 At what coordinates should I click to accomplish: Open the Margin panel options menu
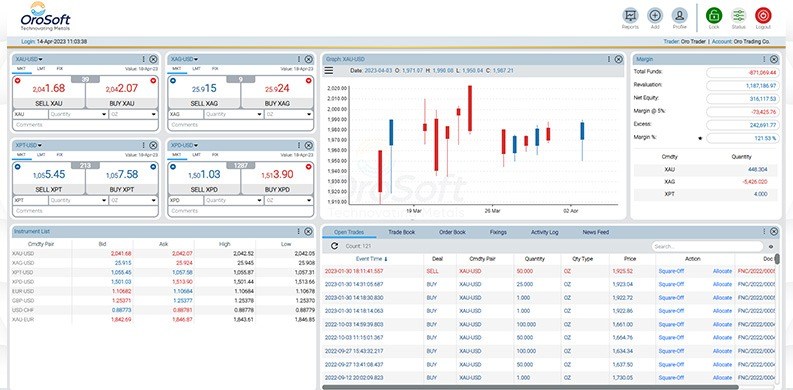click(x=764, y=59)
